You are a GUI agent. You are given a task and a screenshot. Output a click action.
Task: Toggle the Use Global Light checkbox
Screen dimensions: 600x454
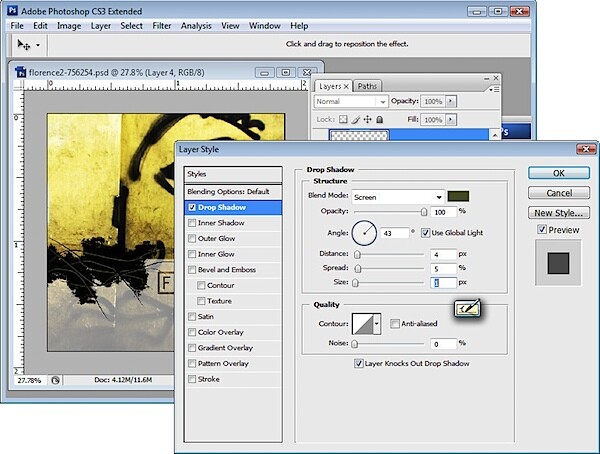[426, 233]
